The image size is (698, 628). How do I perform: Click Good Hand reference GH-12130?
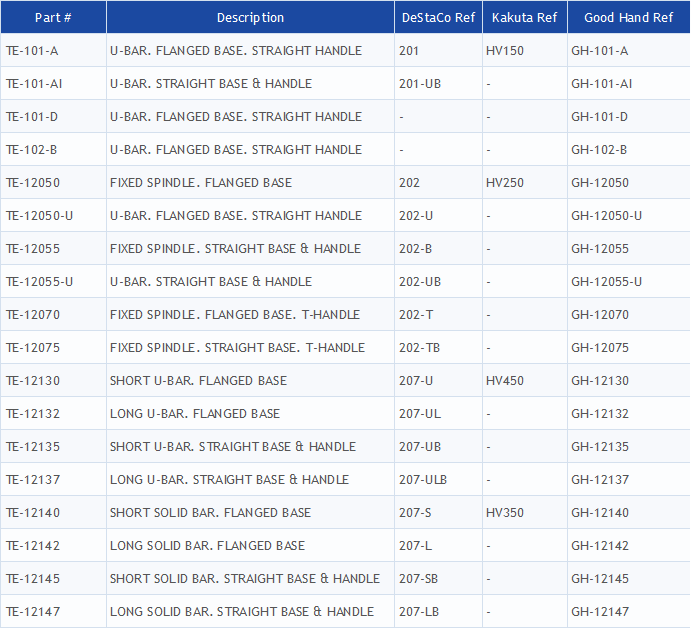point(600,381)
